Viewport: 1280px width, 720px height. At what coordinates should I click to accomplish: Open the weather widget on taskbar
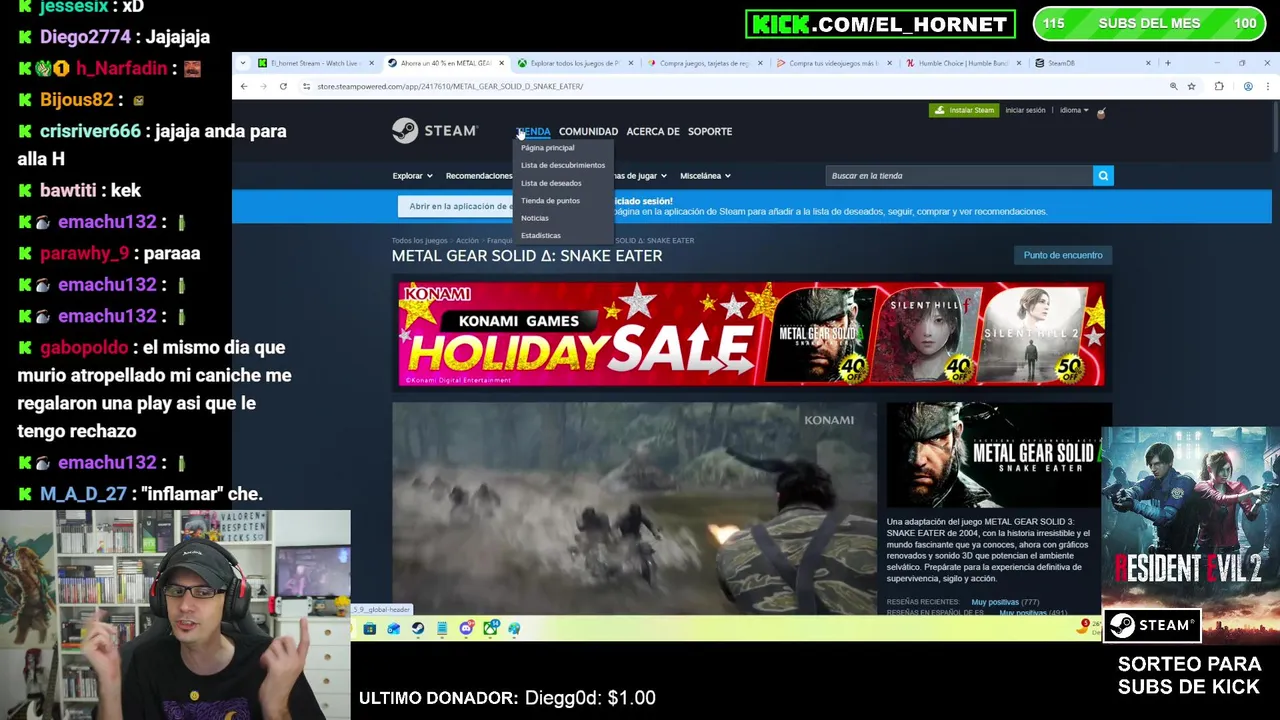click(1086, 627)
